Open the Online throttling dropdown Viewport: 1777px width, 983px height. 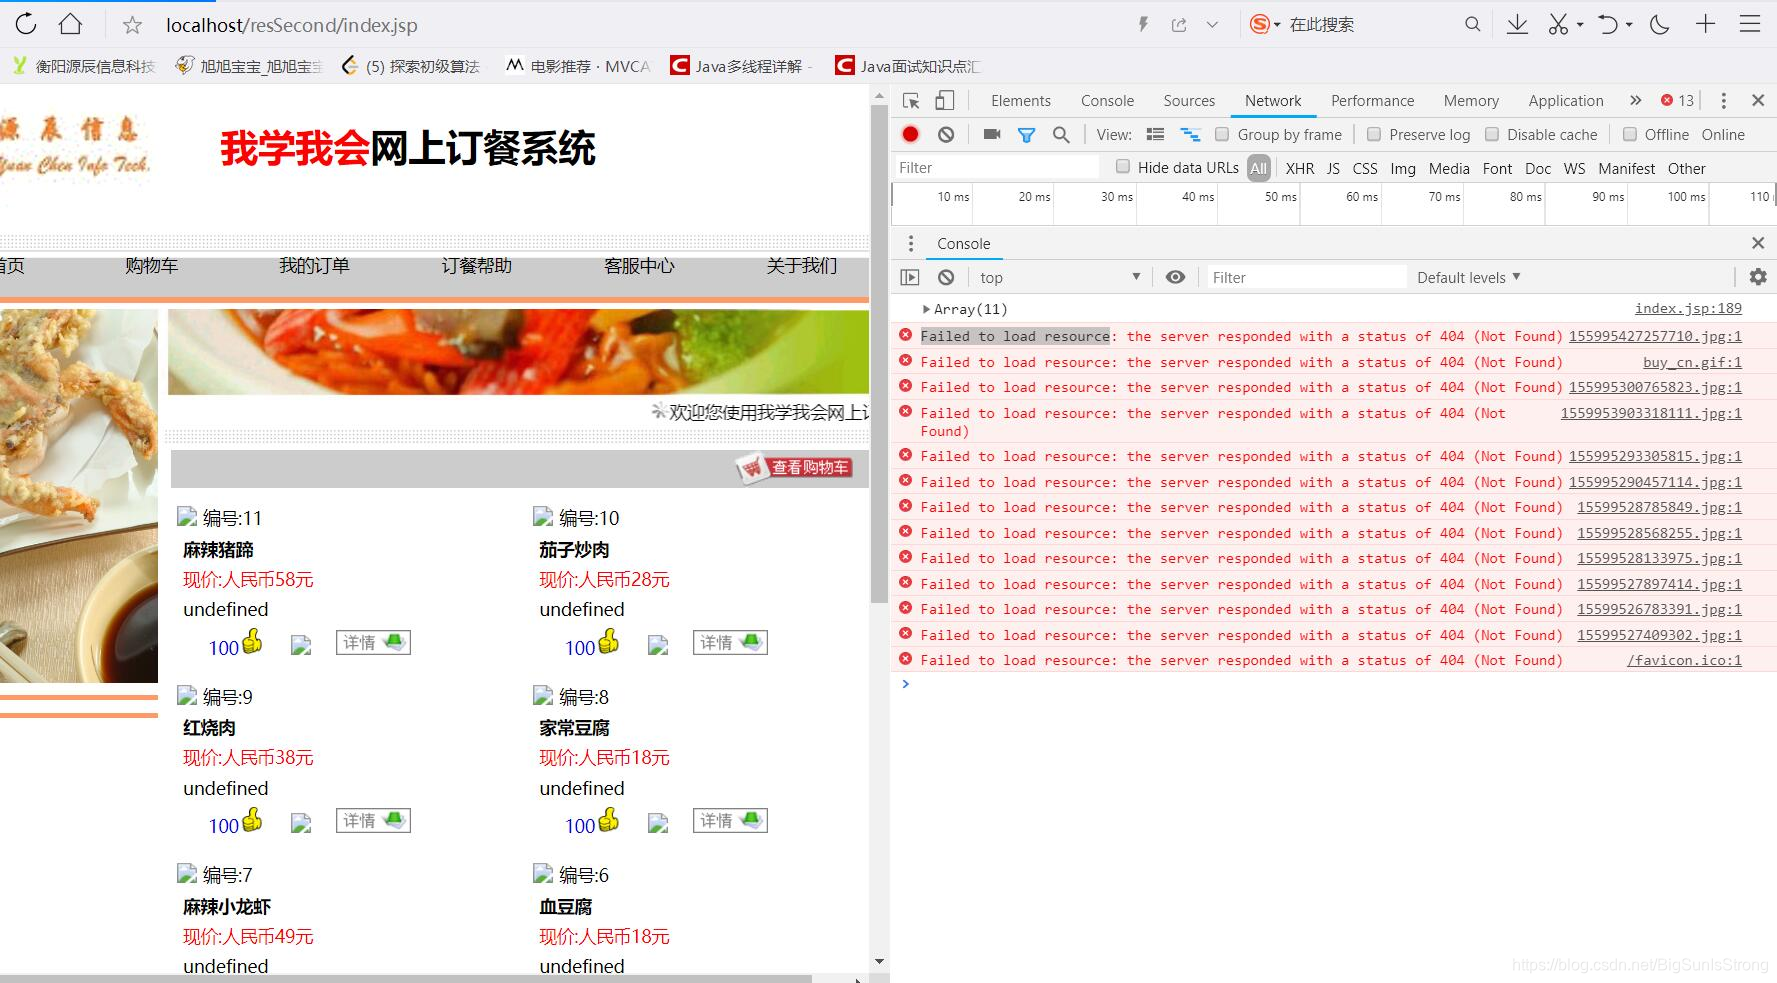[1723, 134]
